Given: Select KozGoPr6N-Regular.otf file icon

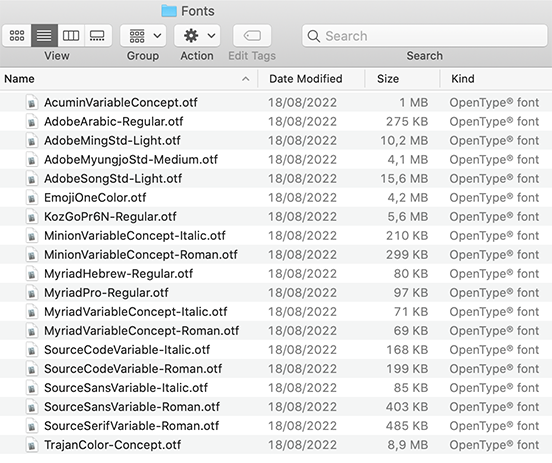Looking at the screenshot, I should click(x=32, y=217).
